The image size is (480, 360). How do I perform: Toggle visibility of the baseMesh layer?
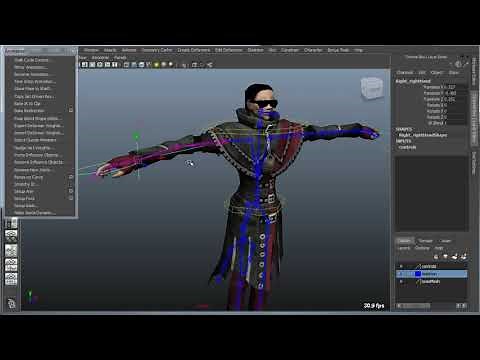[401, 281]
